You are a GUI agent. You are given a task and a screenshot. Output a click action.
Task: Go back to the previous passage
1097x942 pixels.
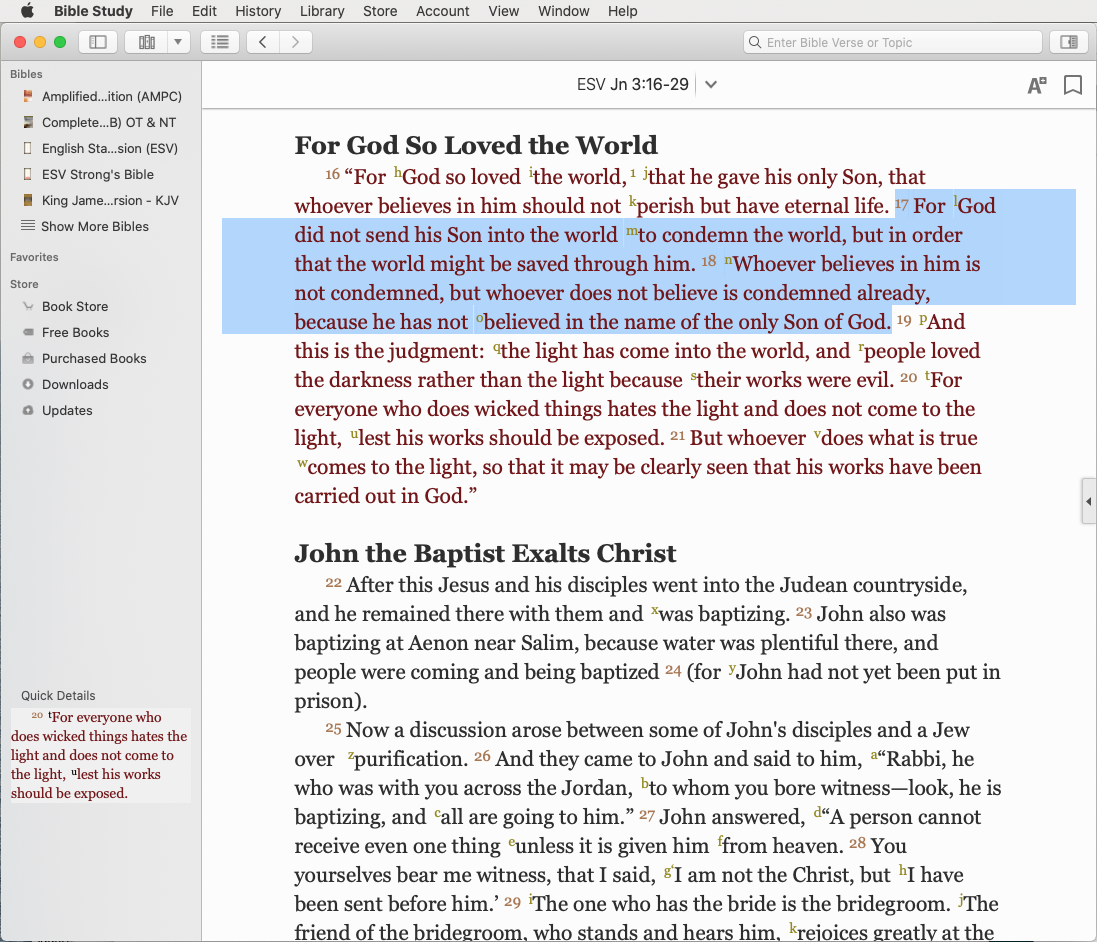(x=262, y=42)
